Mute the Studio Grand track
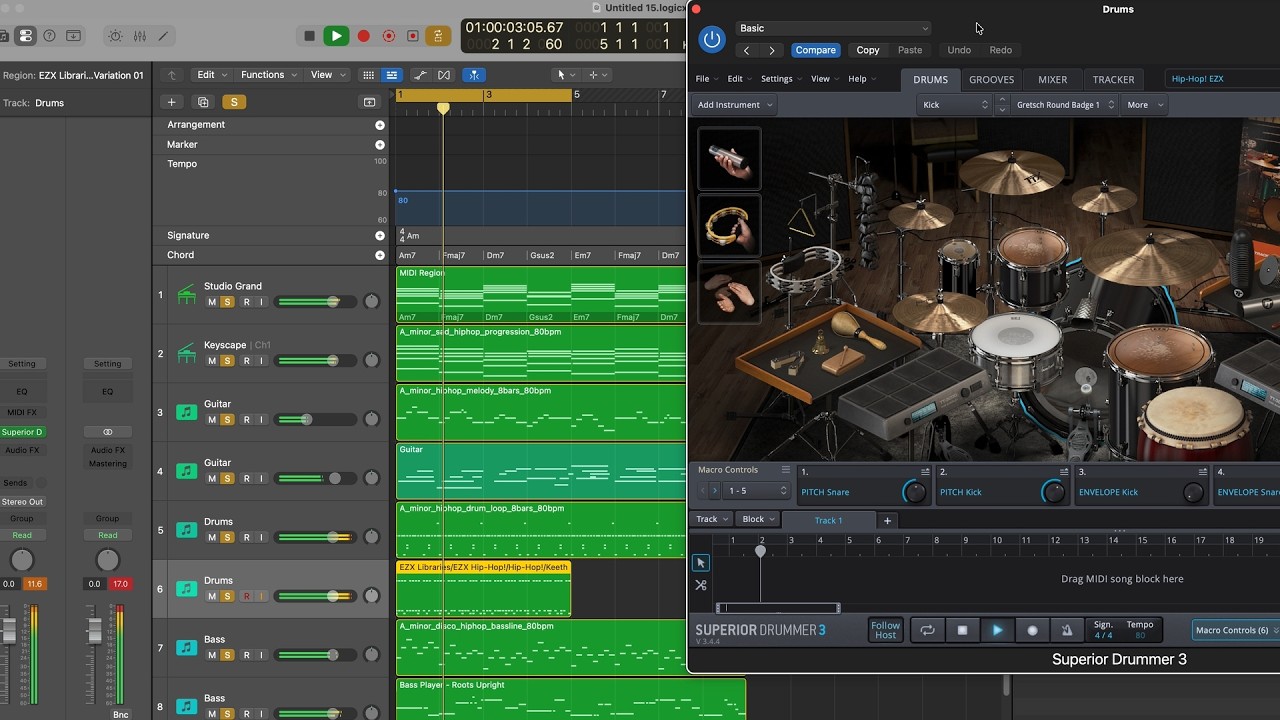The image size is (1280, 720). click(211, 302)
